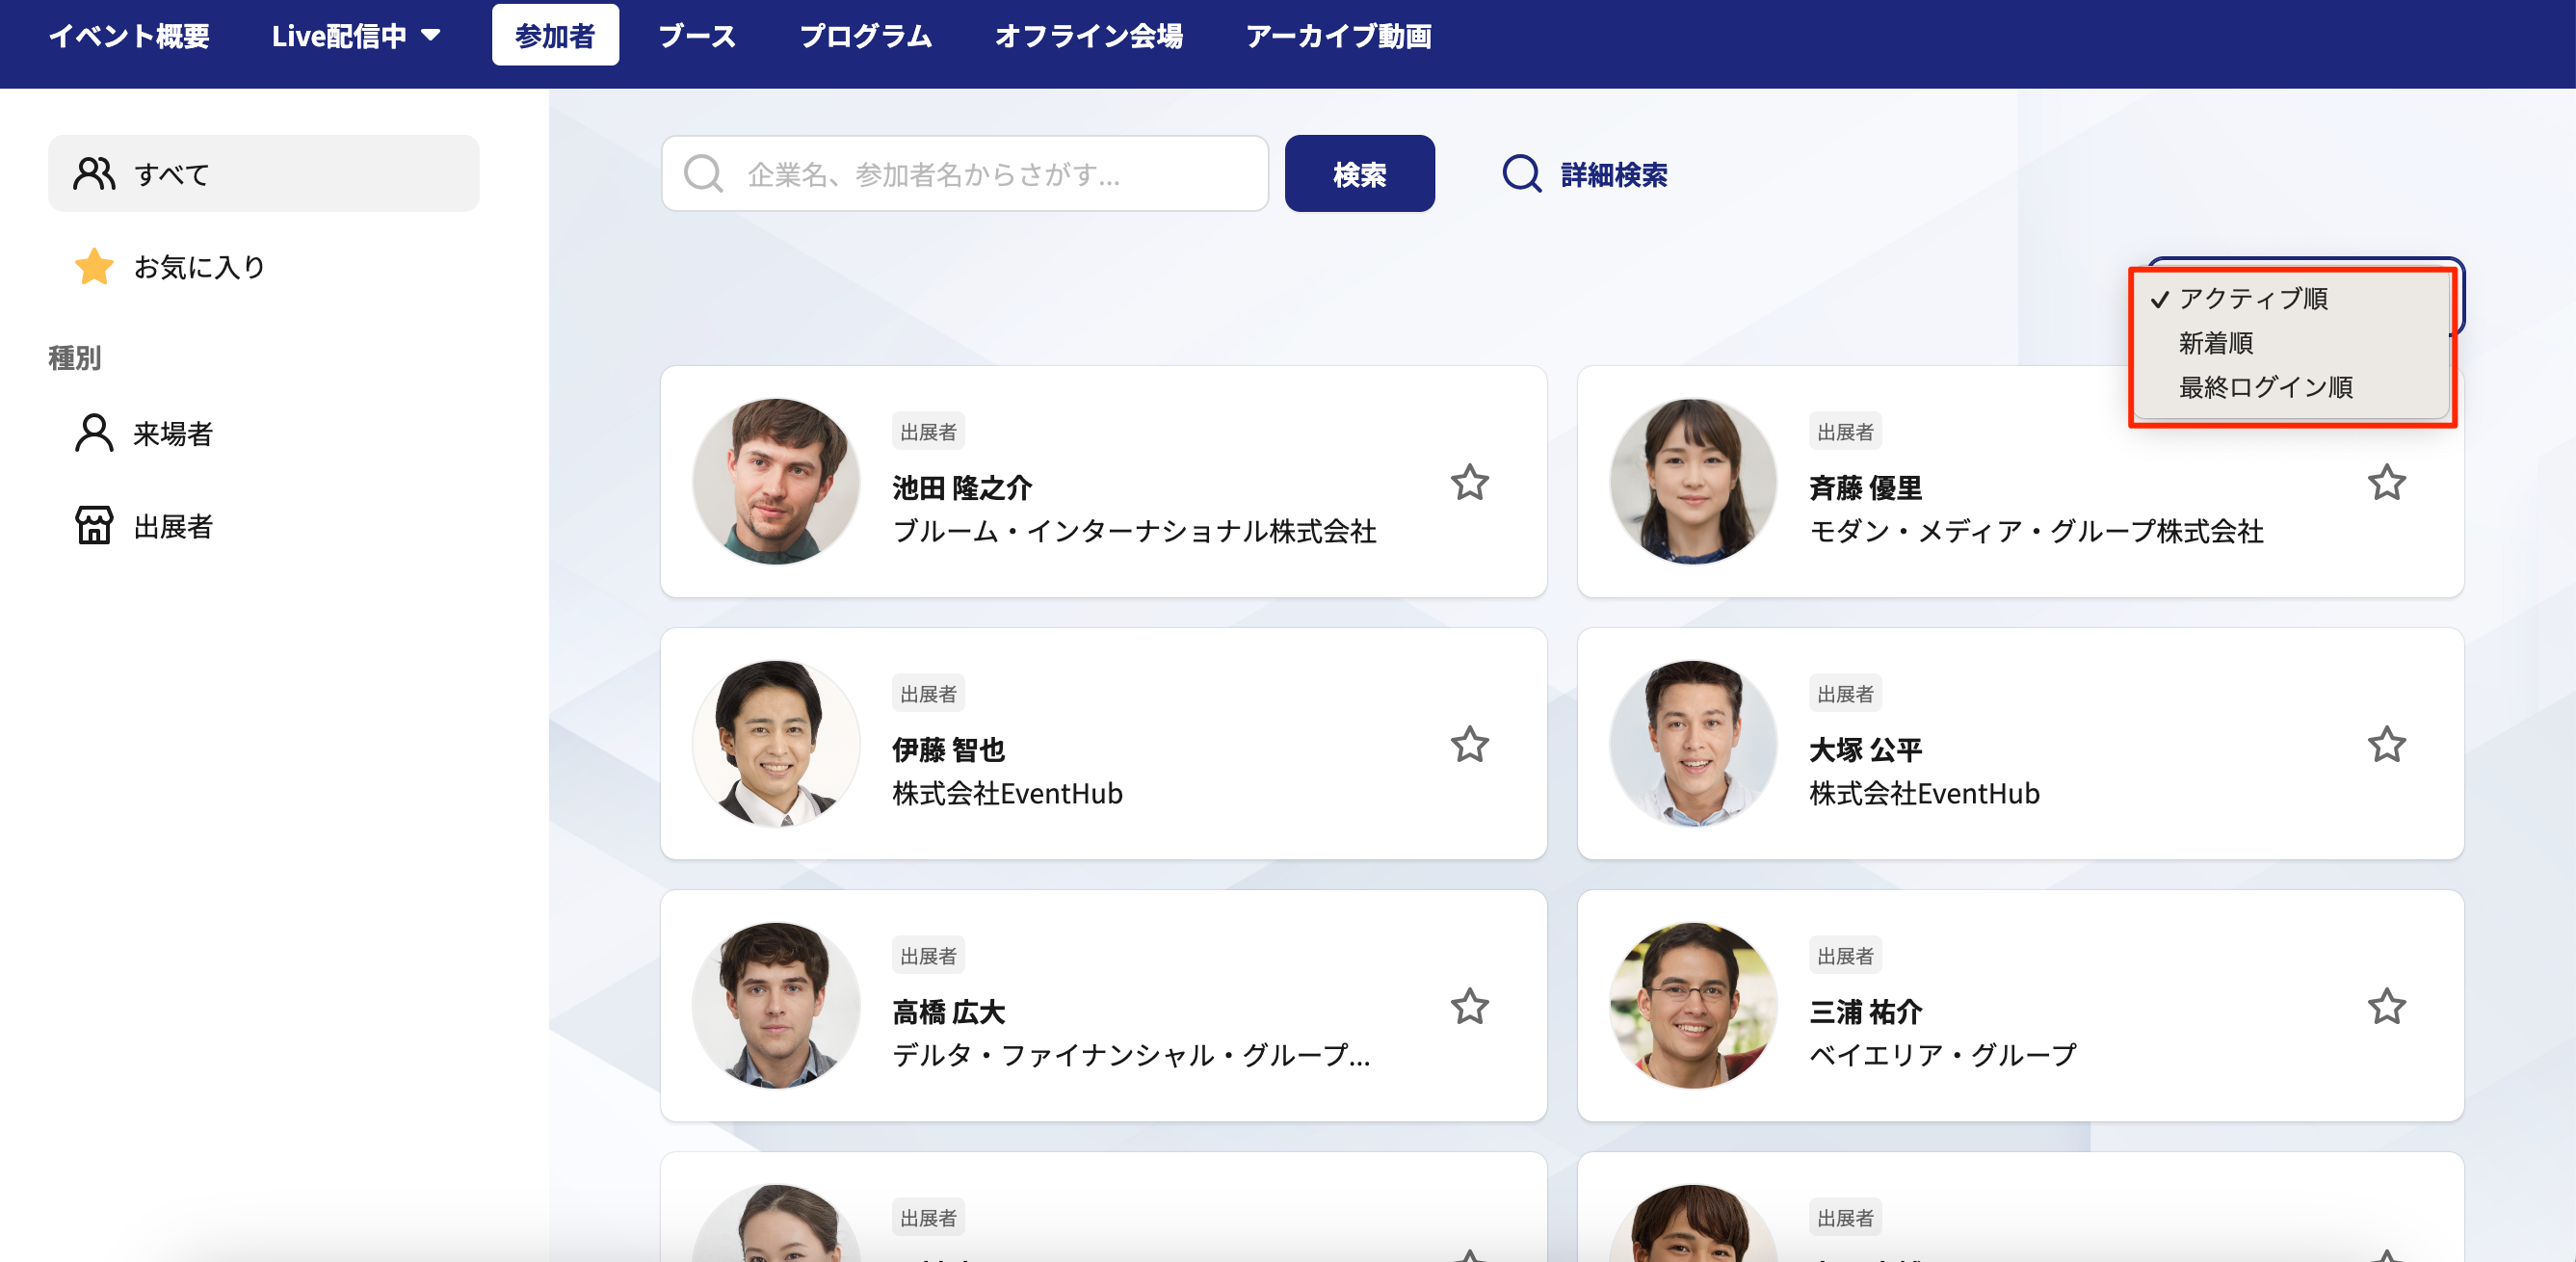Screen dimensions: 2576x1262
Task: Click the 来場者 person icon
Action: point(94,434)
